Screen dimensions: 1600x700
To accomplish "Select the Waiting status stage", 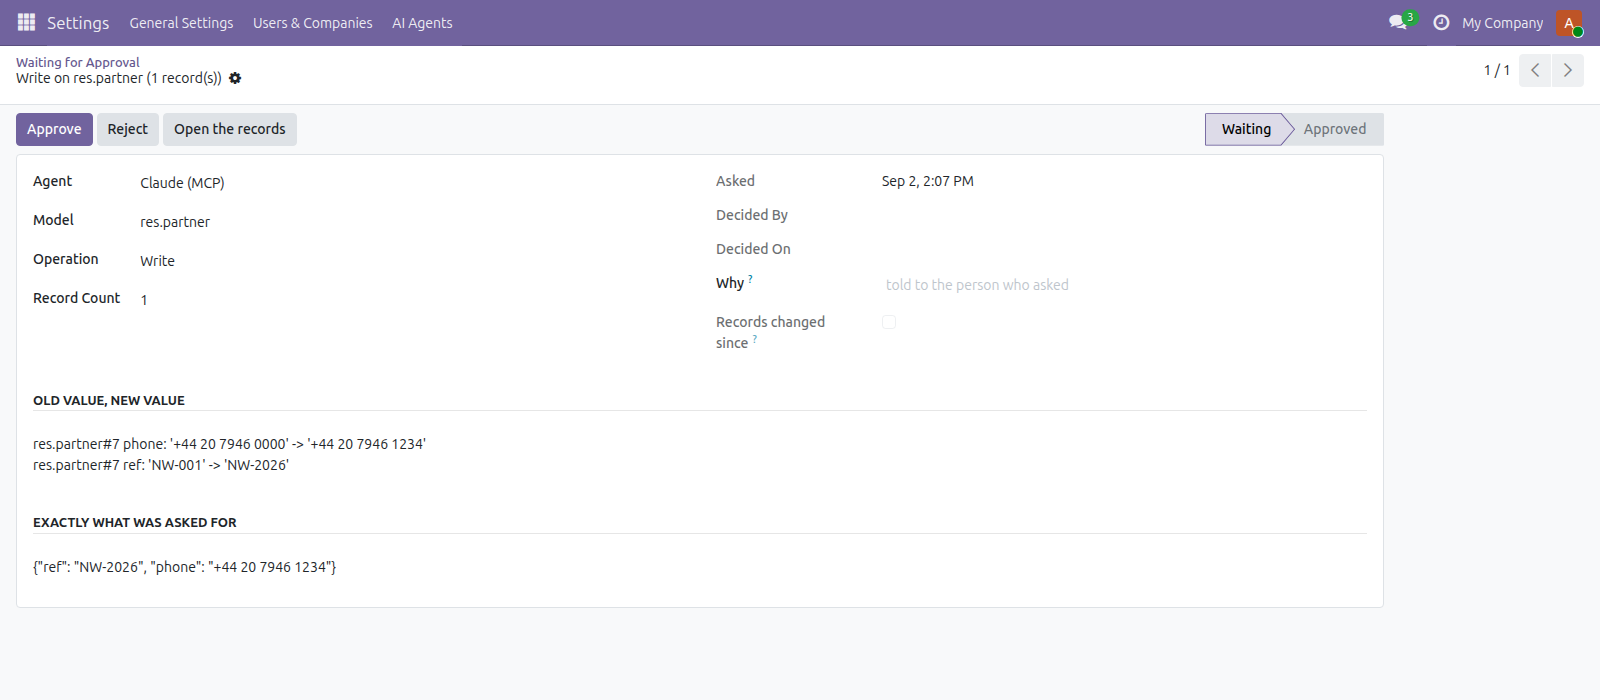I will (1245, 129).
